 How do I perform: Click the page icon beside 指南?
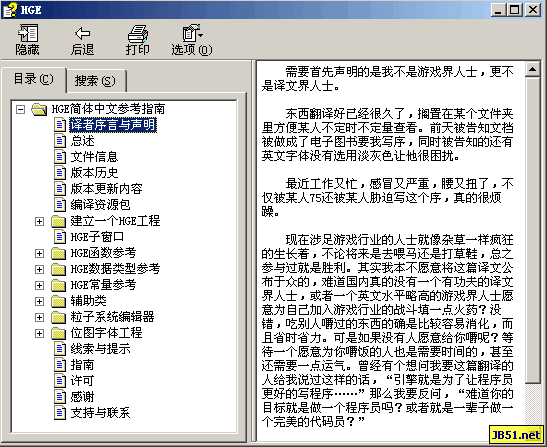(x=60, y=365)
